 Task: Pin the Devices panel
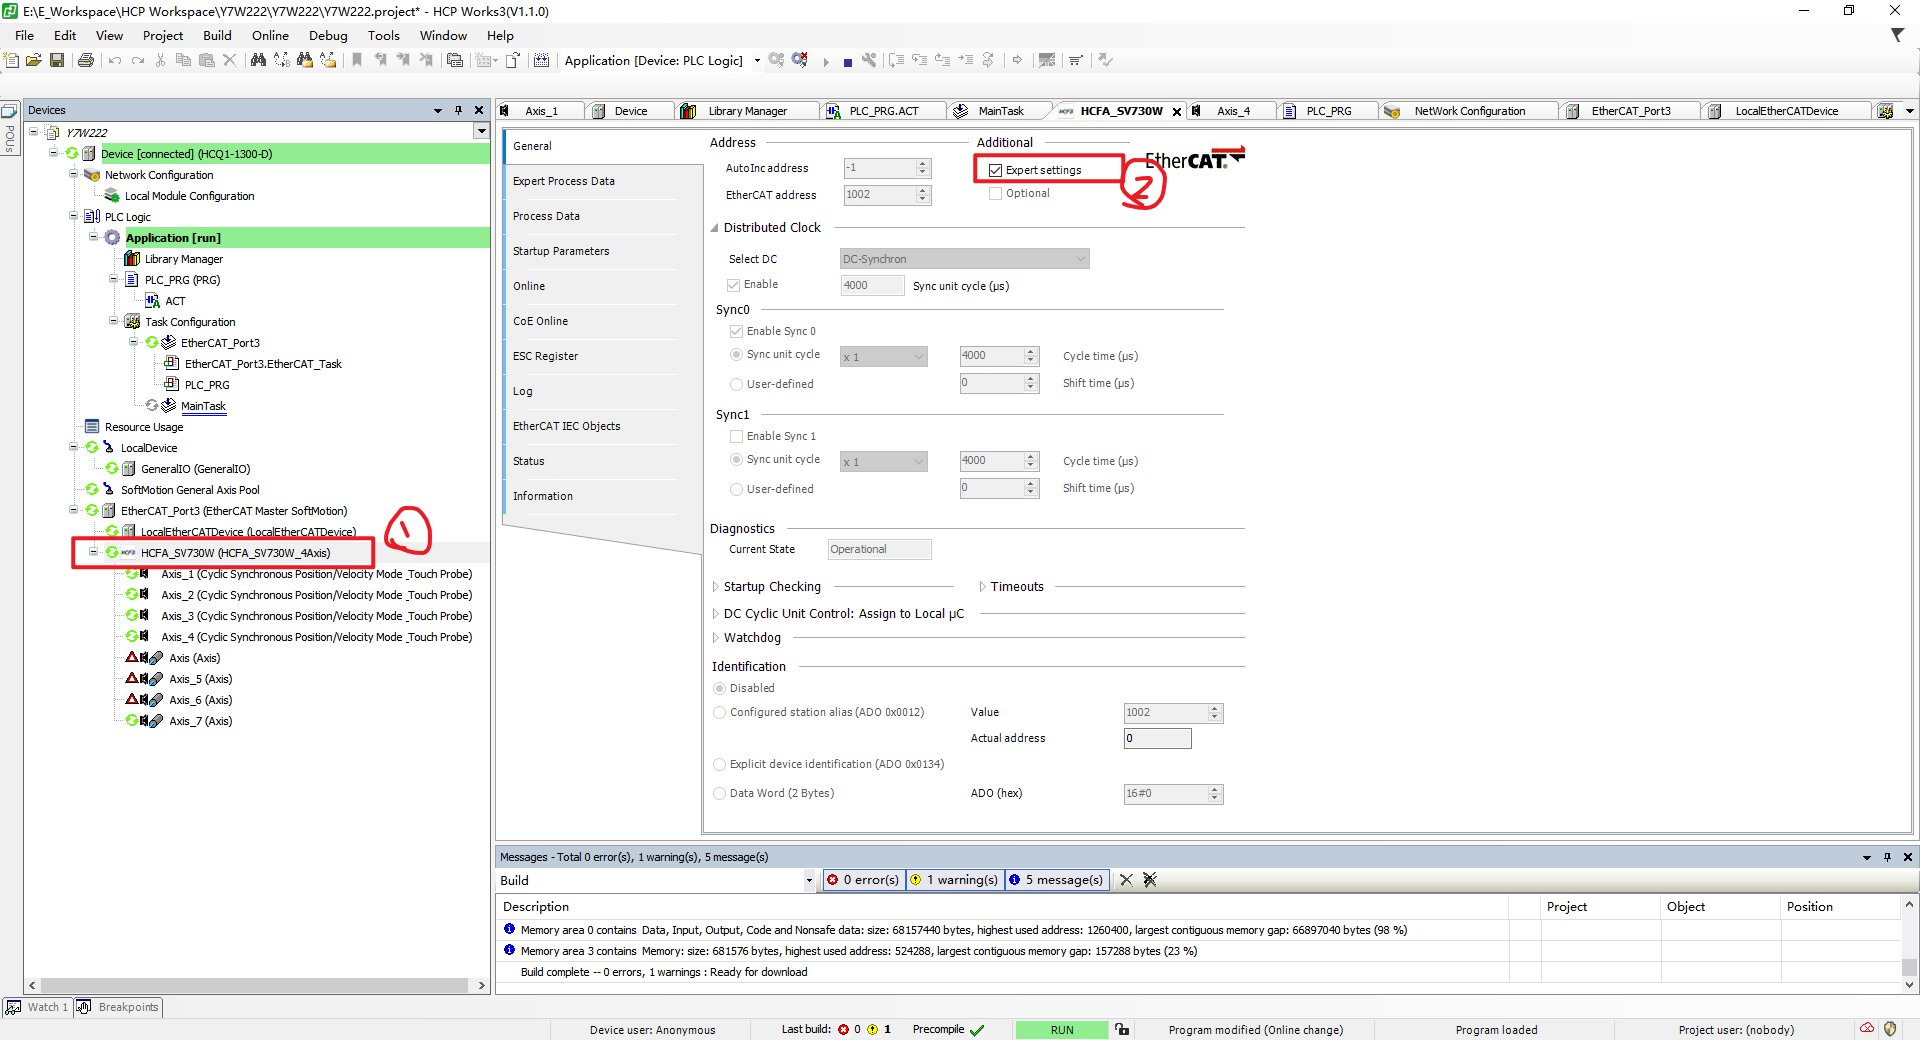coord(459,110)
